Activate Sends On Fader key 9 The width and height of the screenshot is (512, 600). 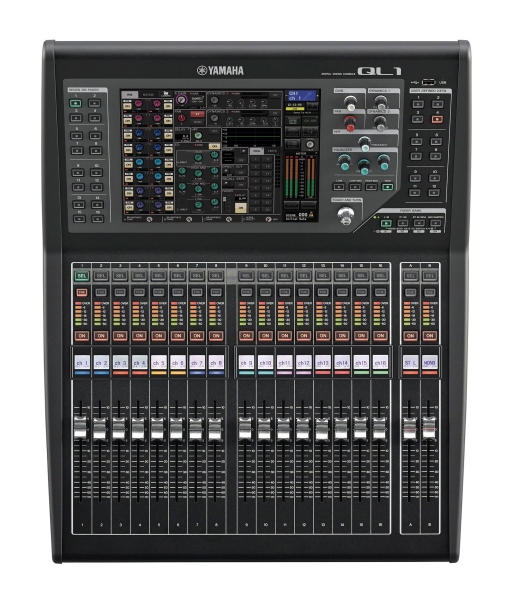[78, 172]
